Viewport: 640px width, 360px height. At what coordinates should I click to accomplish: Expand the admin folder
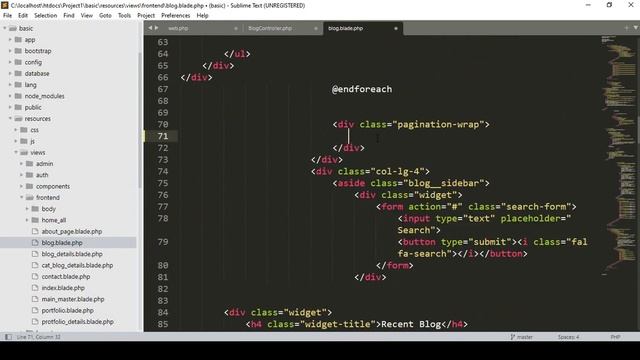click(x=22, y=164)
